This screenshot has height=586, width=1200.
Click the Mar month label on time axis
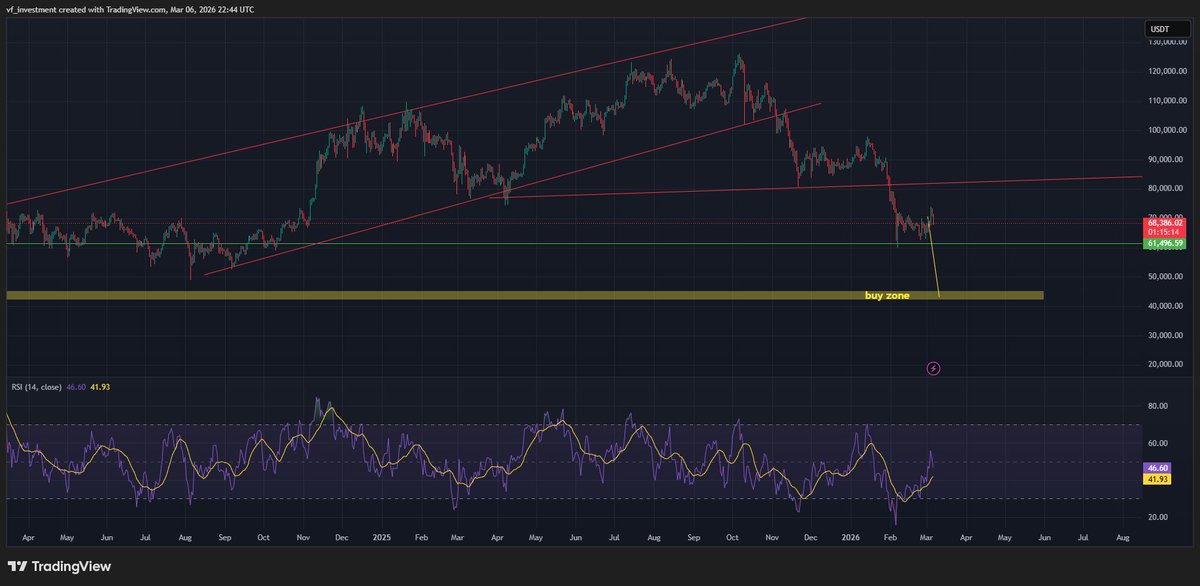[x=925, y=537]
